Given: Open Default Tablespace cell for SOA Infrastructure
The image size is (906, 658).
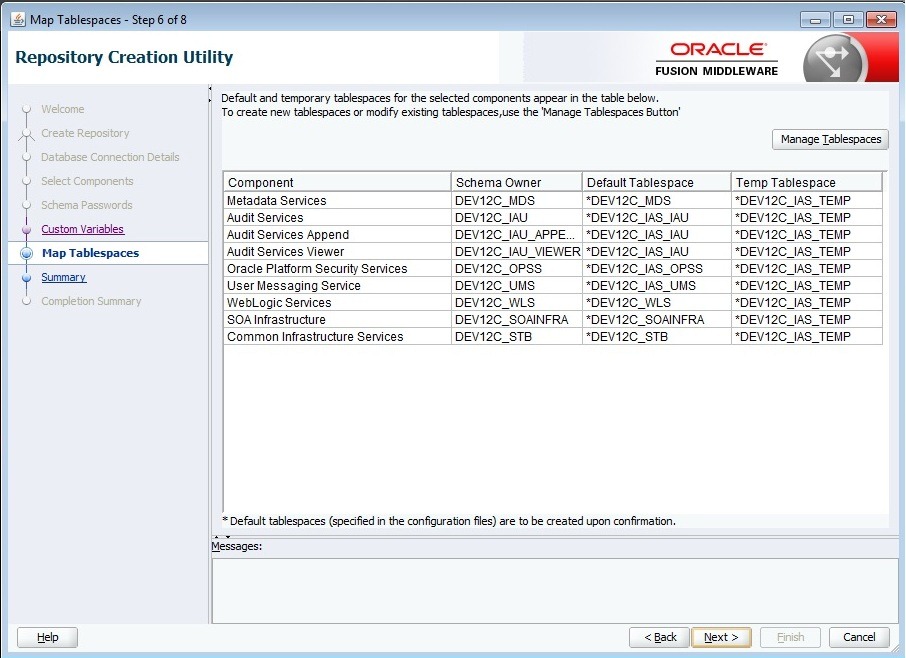Looking at the screenshot, I should (x=656, y=320).
